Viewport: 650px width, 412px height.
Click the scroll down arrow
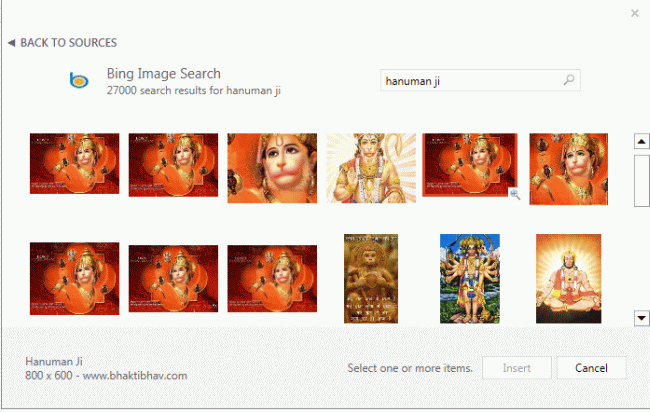click(641, 318)
